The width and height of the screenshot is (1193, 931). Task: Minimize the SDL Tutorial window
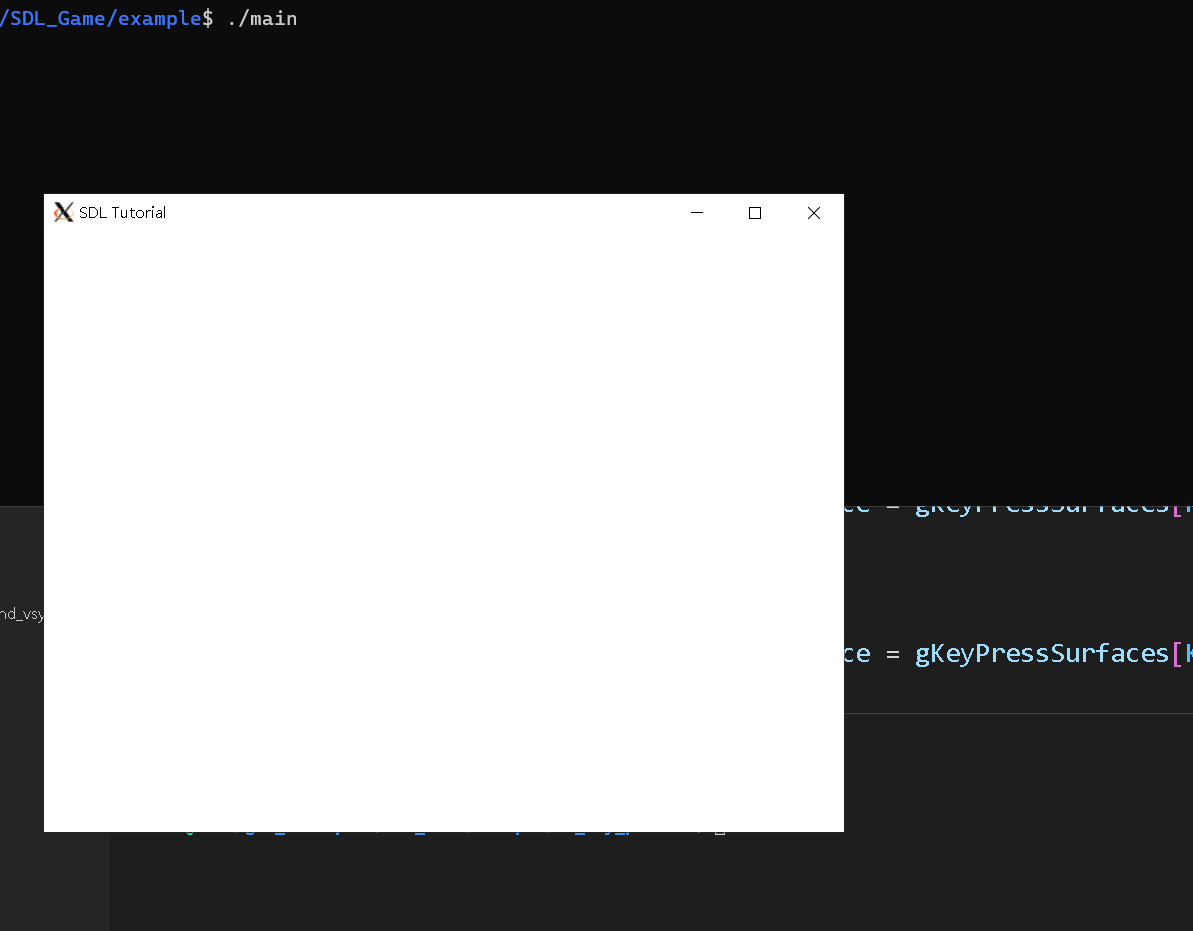click(696, 212)
